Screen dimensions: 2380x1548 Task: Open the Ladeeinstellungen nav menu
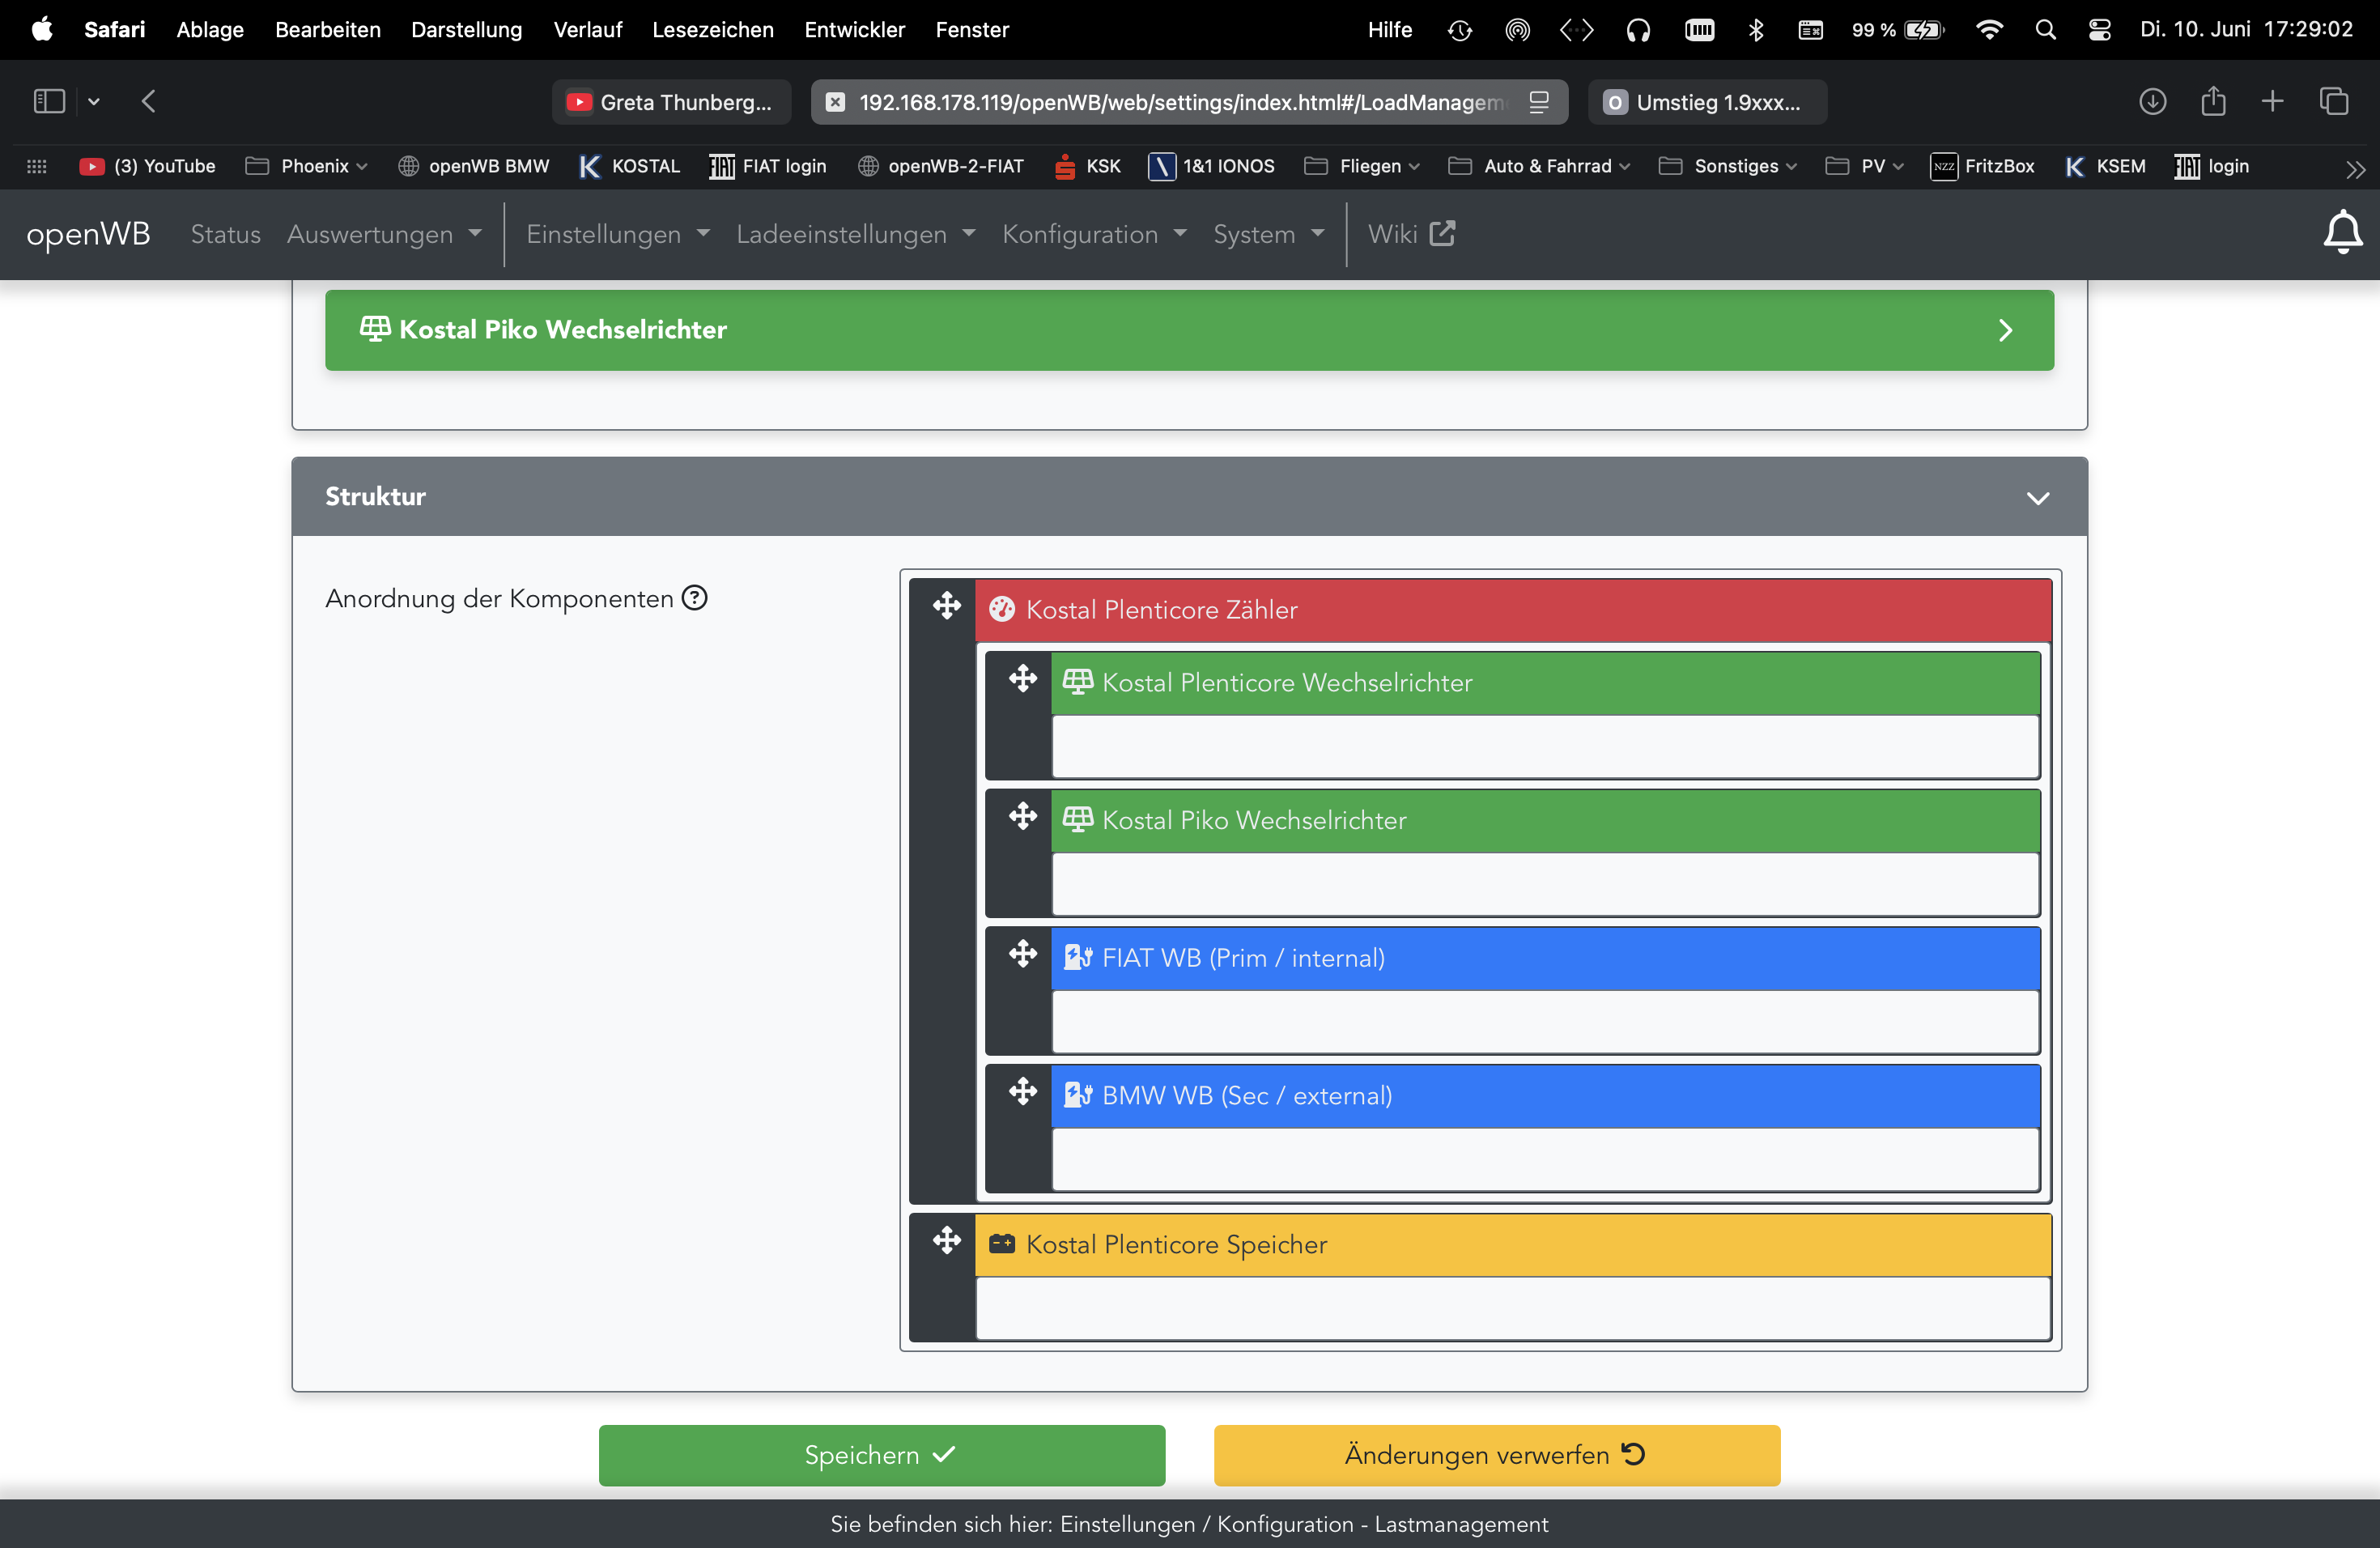pyautogui.click(x=855, y=234)
